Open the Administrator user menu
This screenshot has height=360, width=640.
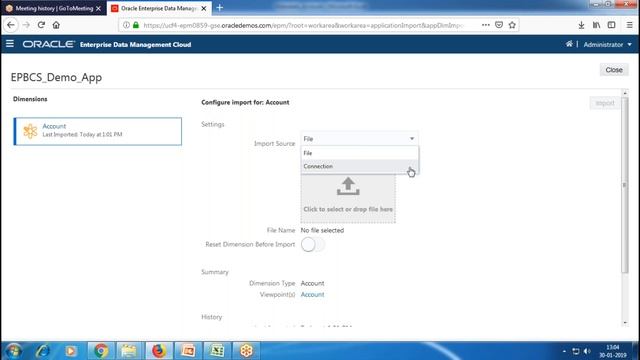pyautogui.click(x=607, y=44)
